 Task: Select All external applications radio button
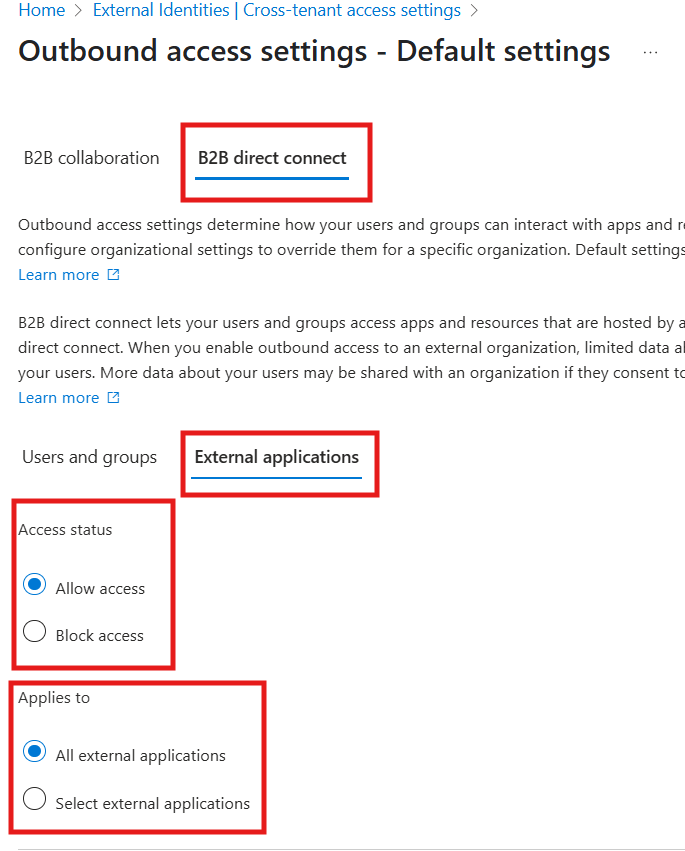click(34, 753)
